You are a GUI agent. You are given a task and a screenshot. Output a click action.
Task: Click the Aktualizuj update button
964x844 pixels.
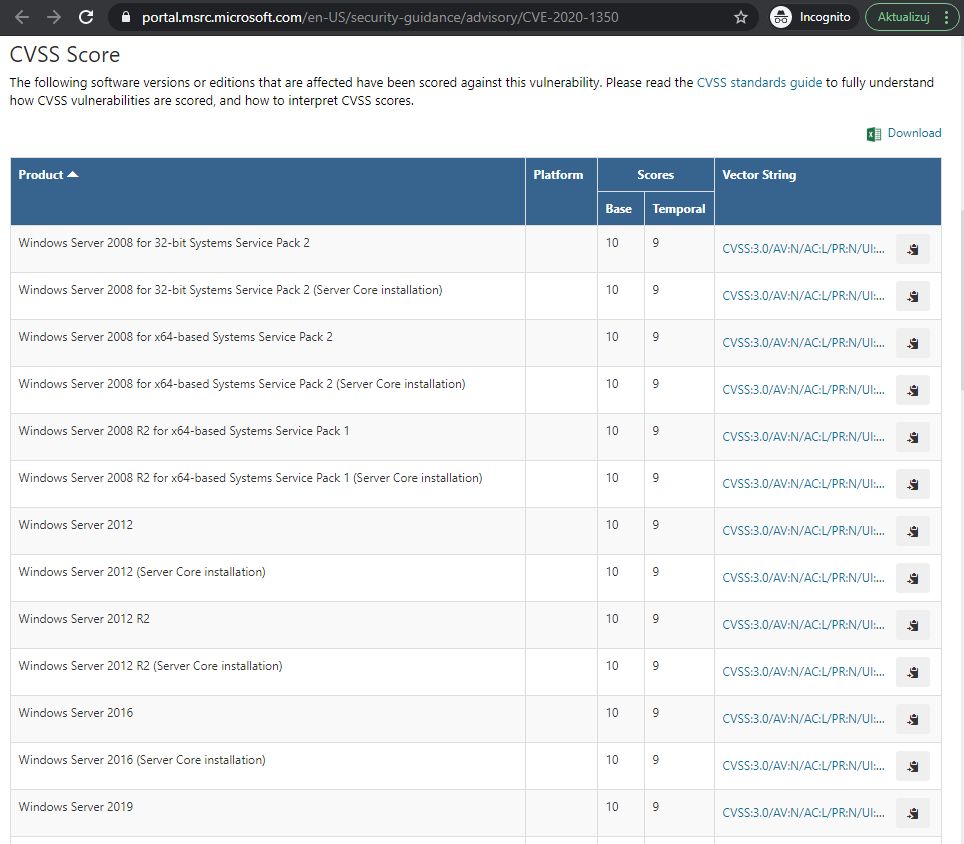[903, 17]
